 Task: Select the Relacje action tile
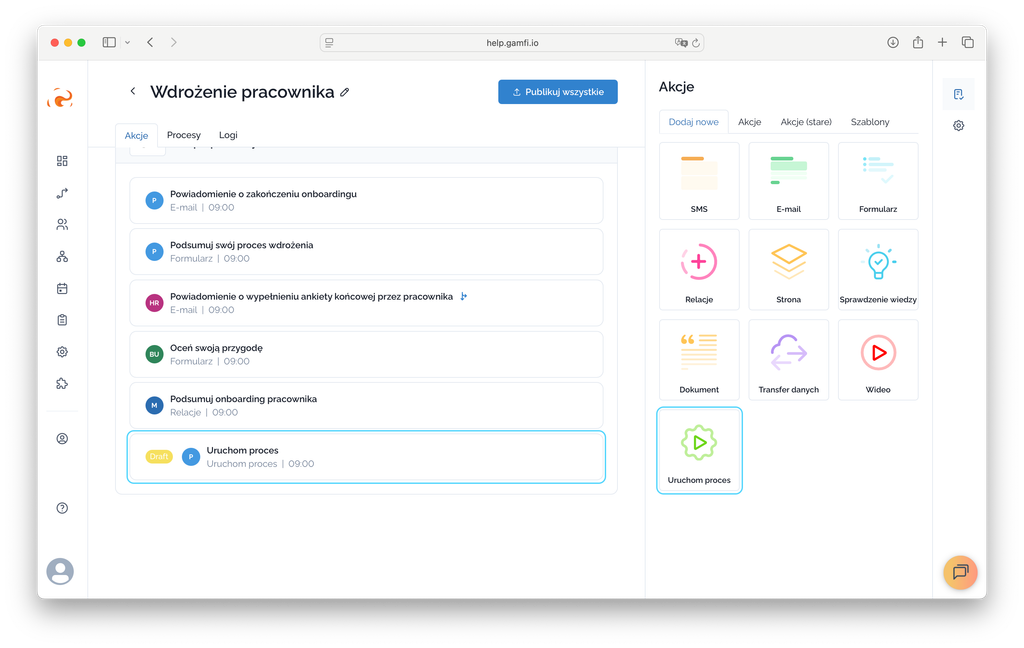pyautogui.click(x=699, y=270)
